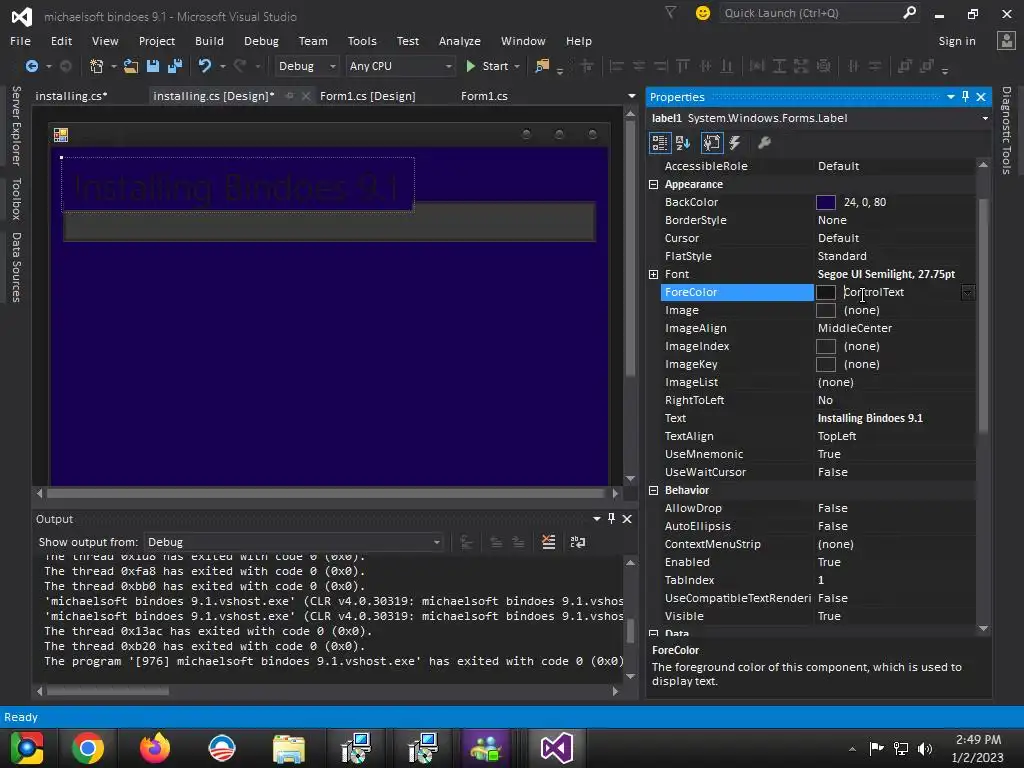
Task: Navigate backward with the blue back arrow
Action: point(31,66)
